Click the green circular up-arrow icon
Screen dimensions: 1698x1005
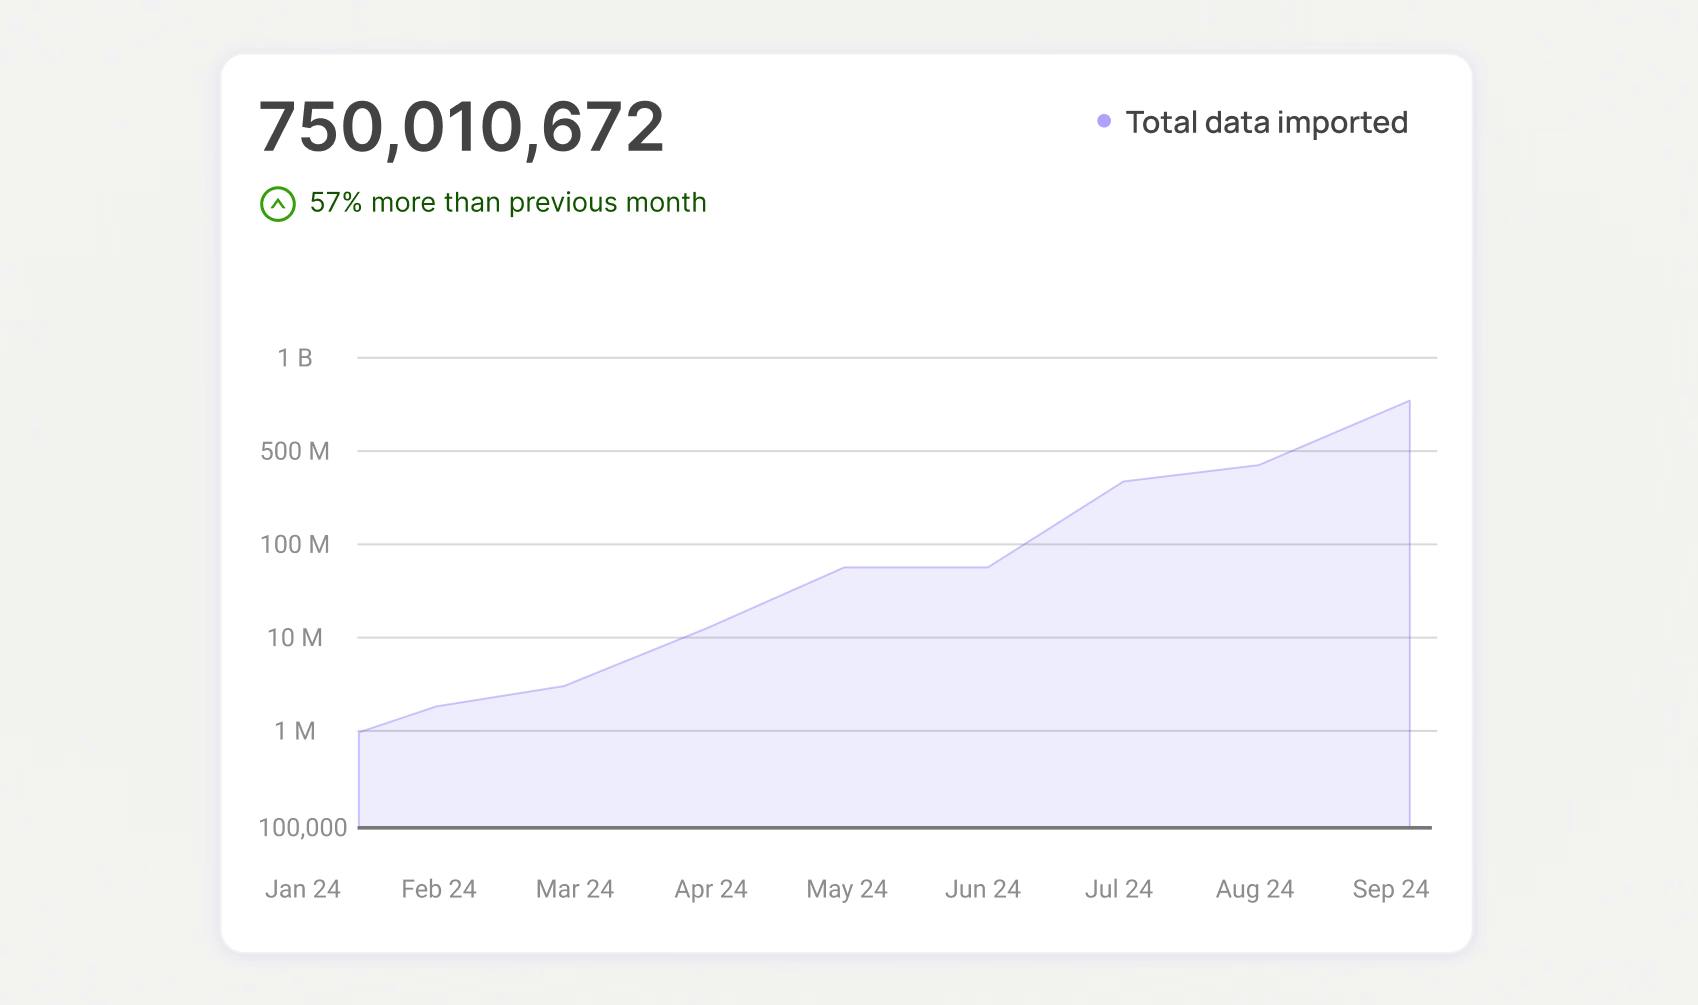(276, 204)
